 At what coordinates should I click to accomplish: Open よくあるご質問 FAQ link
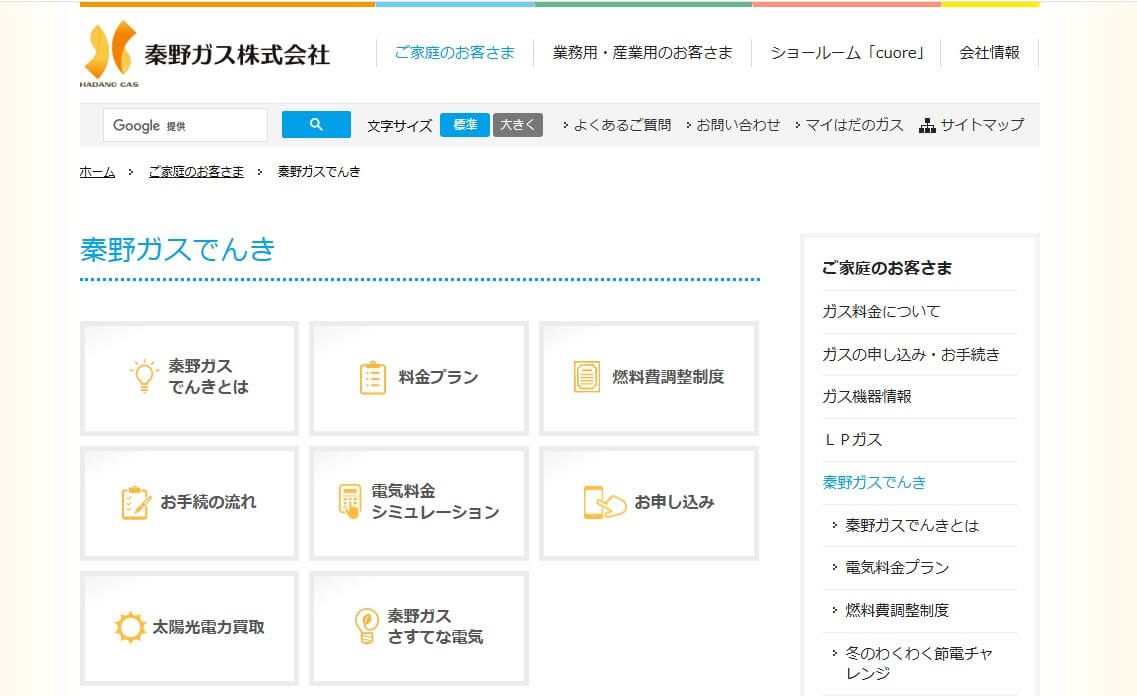coord(621,125)
